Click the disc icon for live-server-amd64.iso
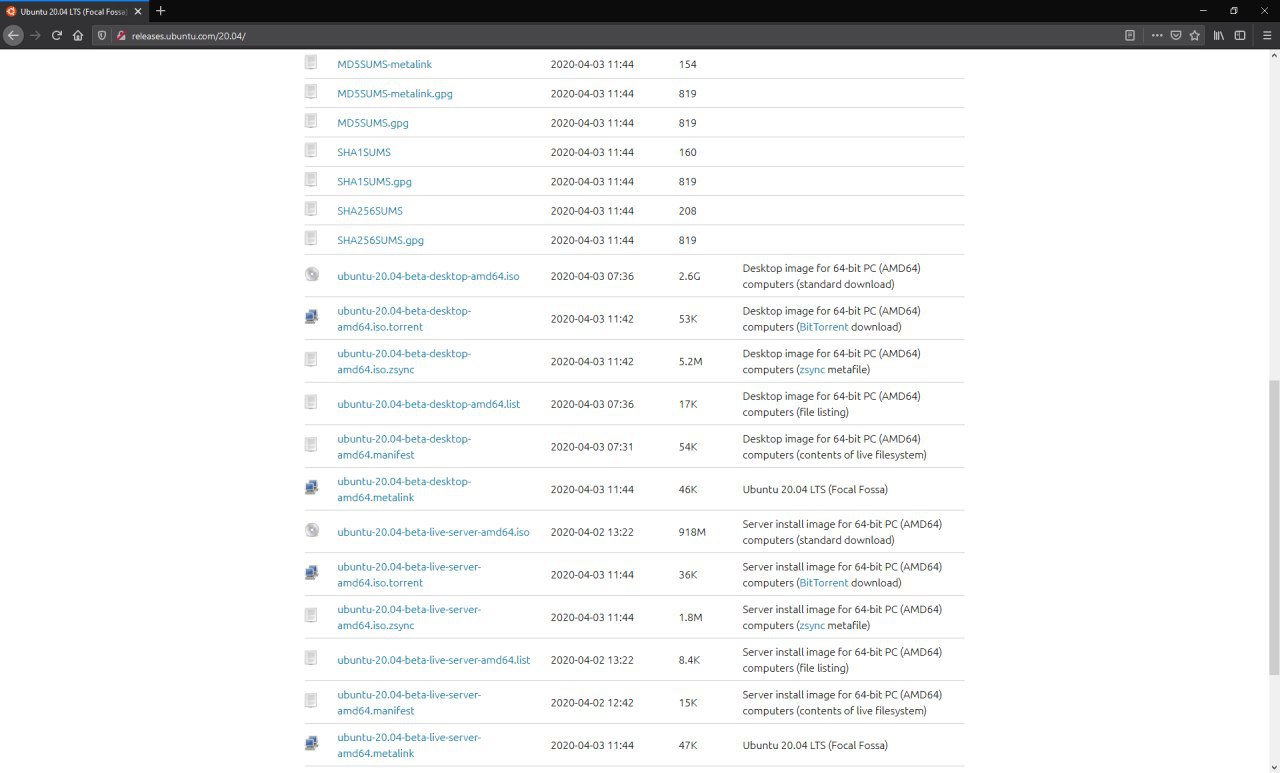The height and width of the screenshot is (773, 1280). tap(312, 531)
